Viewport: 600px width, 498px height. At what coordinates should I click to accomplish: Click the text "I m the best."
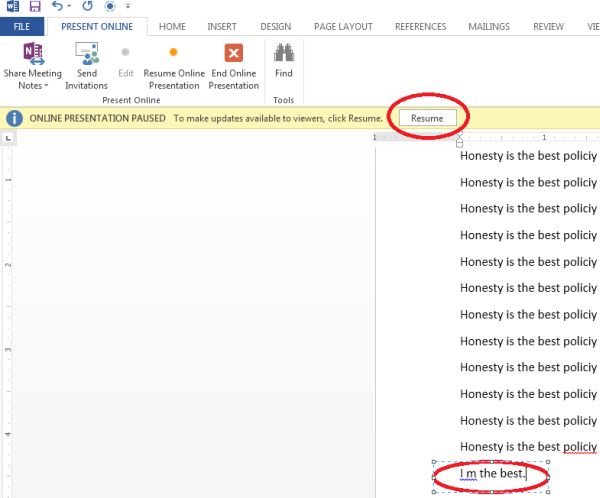(491, 474)
